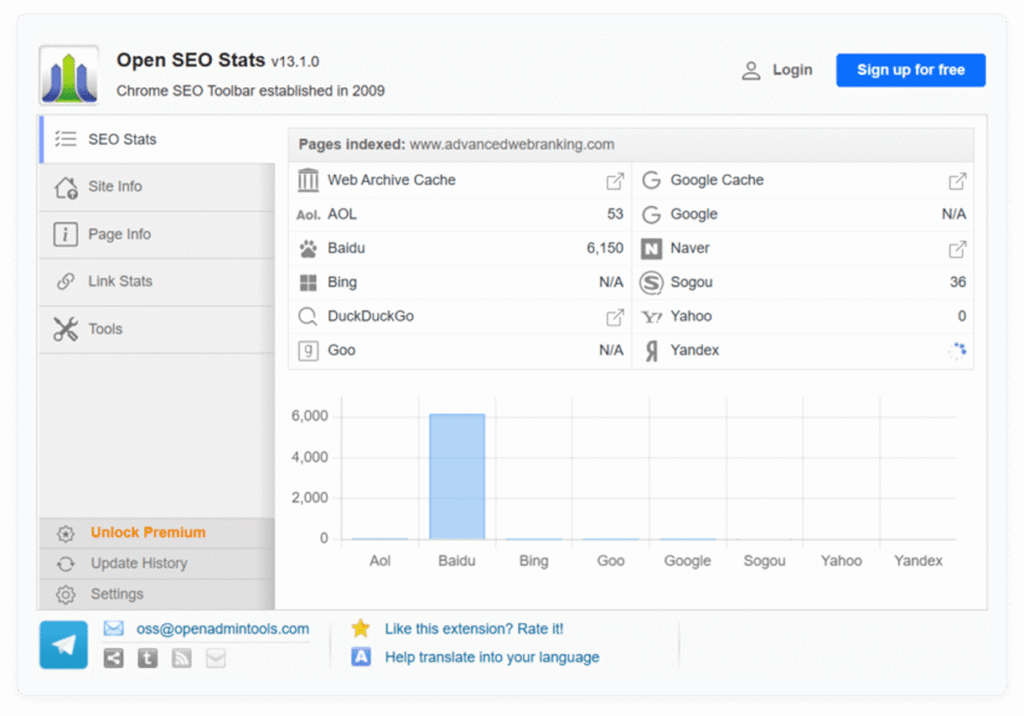Click the Bing windows icon
Image resolution: width=1024 pixels, height=716 pixels.
click(x=308, y=282)
